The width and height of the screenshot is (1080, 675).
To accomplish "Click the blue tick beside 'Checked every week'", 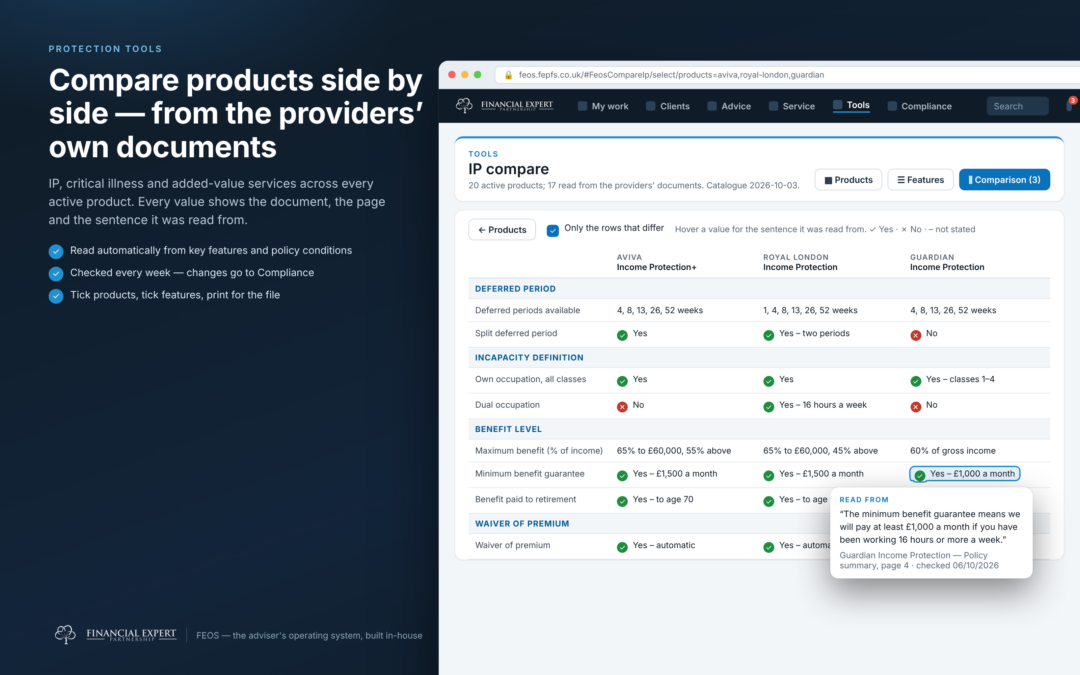I will point(56,273).
